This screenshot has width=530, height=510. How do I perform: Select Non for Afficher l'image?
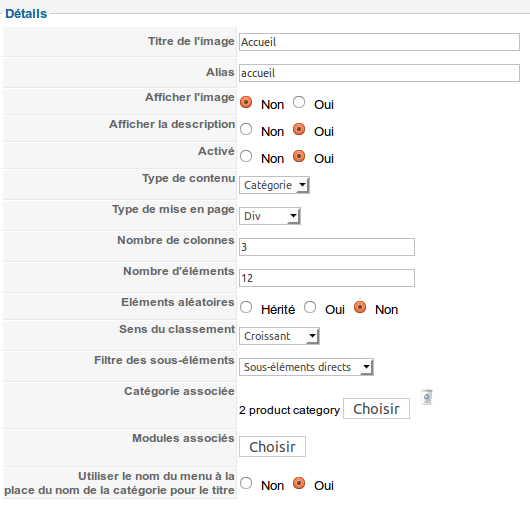246,102
